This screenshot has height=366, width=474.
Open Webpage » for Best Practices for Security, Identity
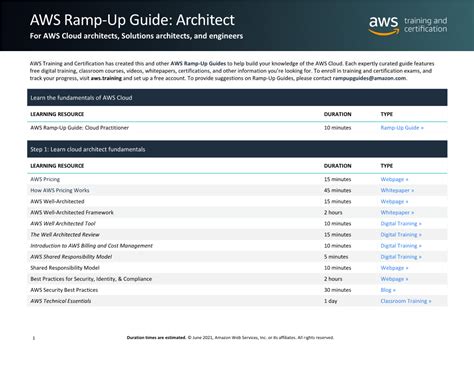pos(394,279)
